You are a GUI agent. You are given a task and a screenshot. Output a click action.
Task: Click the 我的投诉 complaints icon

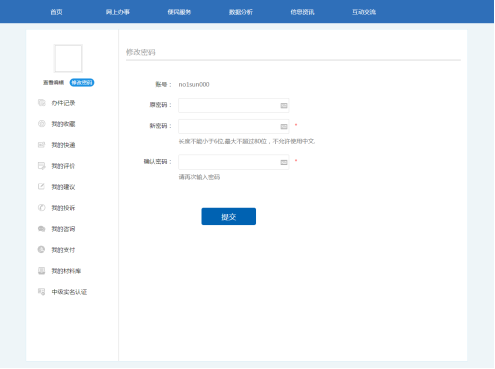41,208
